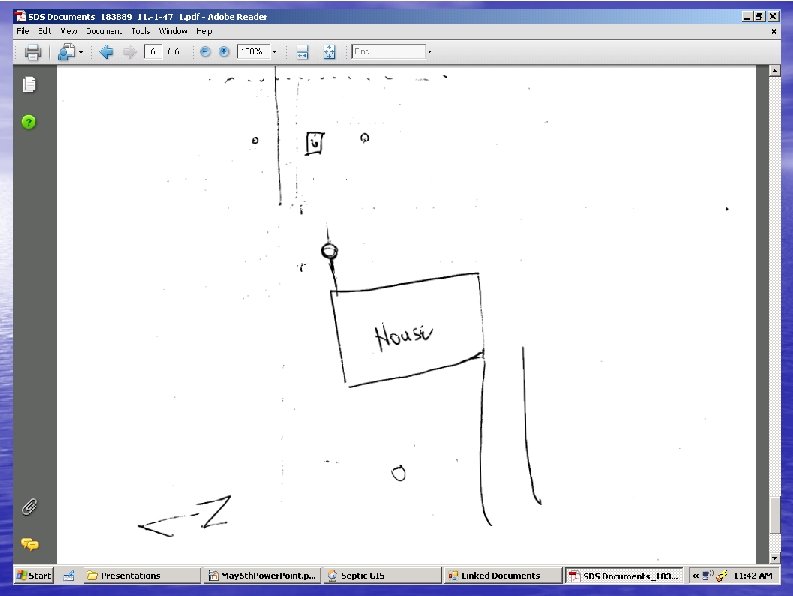Open the zoom level dropdown arrow

pos(275,52)
